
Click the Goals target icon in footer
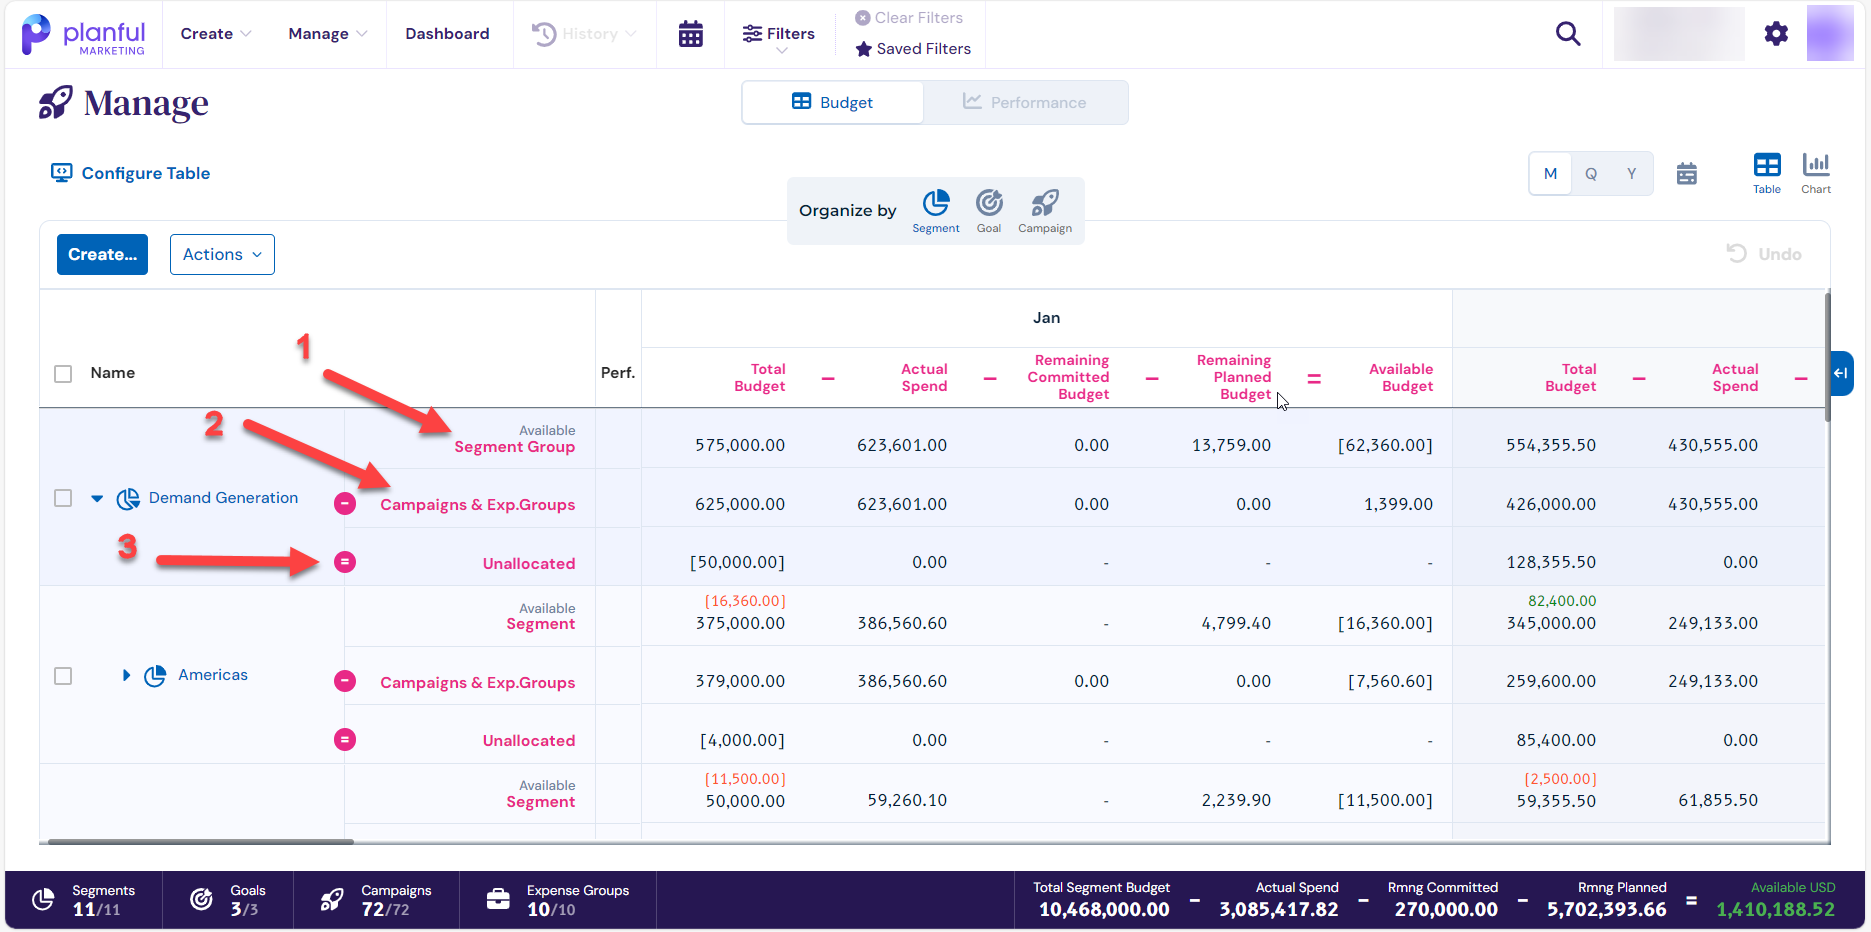pos(201,900)
